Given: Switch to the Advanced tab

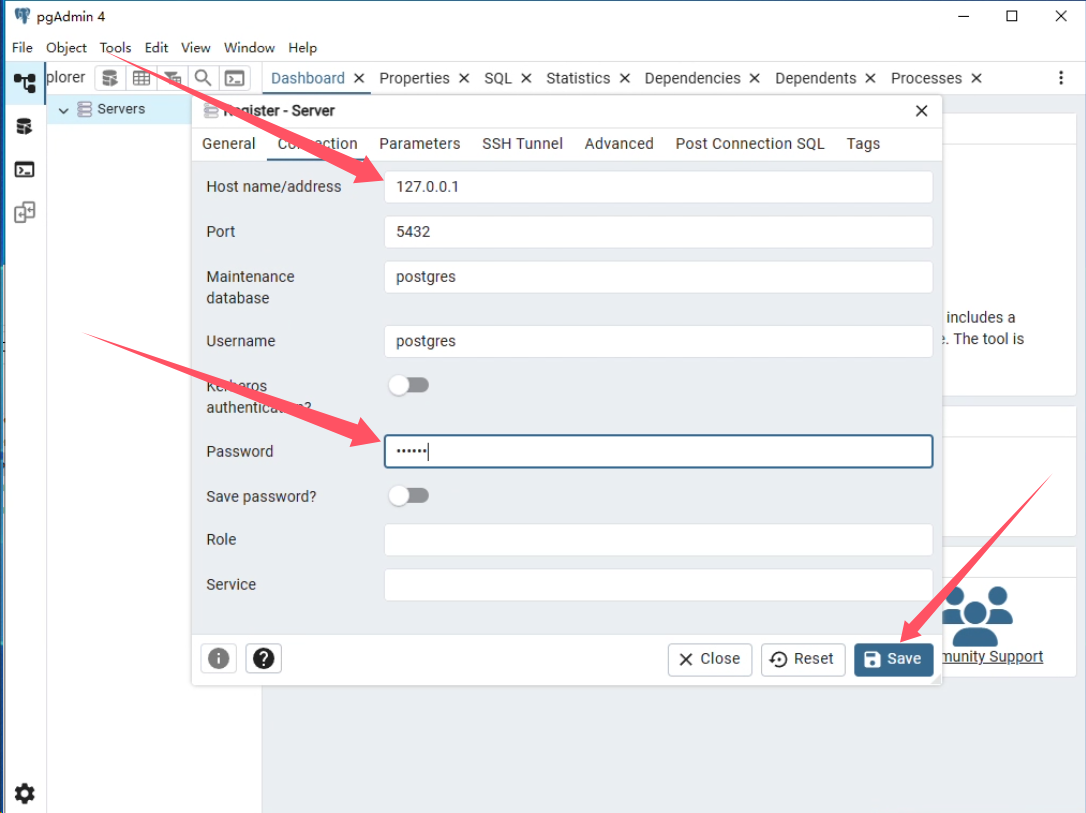Looking at the screenshot, I should [619, 143].
